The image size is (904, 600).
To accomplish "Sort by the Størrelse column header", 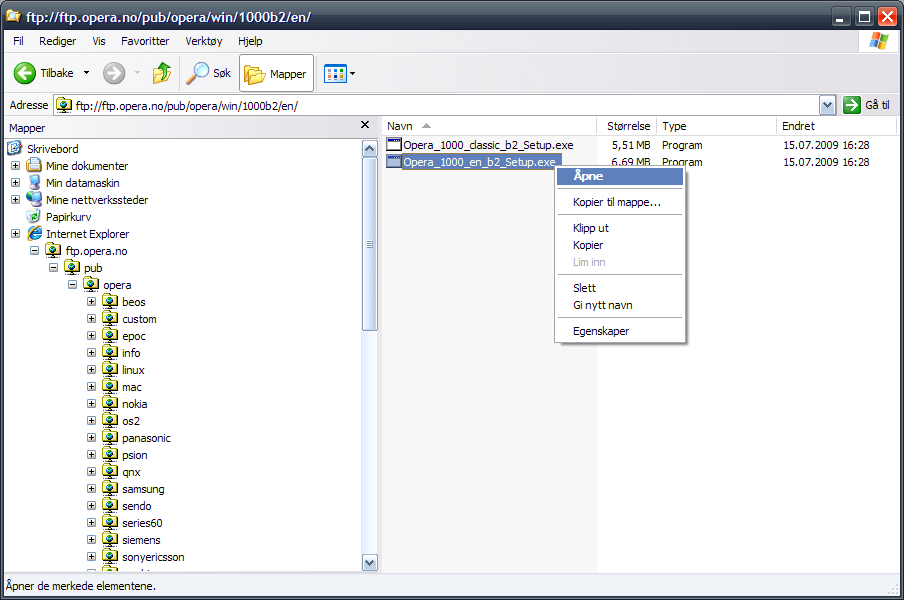I will click(627, 126).
